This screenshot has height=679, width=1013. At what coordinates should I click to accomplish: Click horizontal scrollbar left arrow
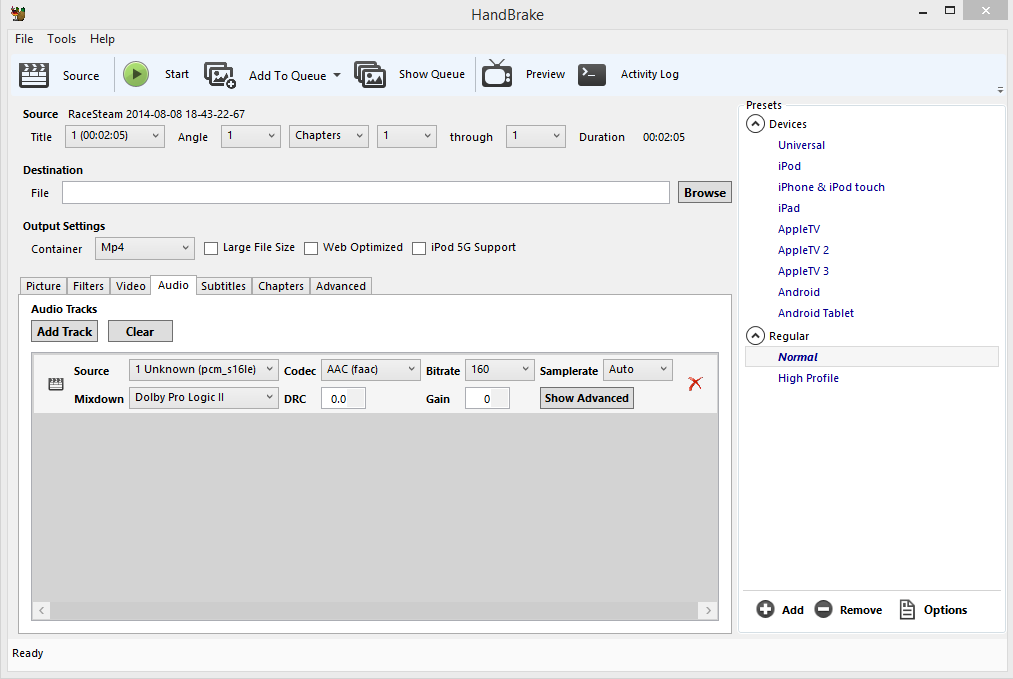pyautogui.click(x=41, y=610)
